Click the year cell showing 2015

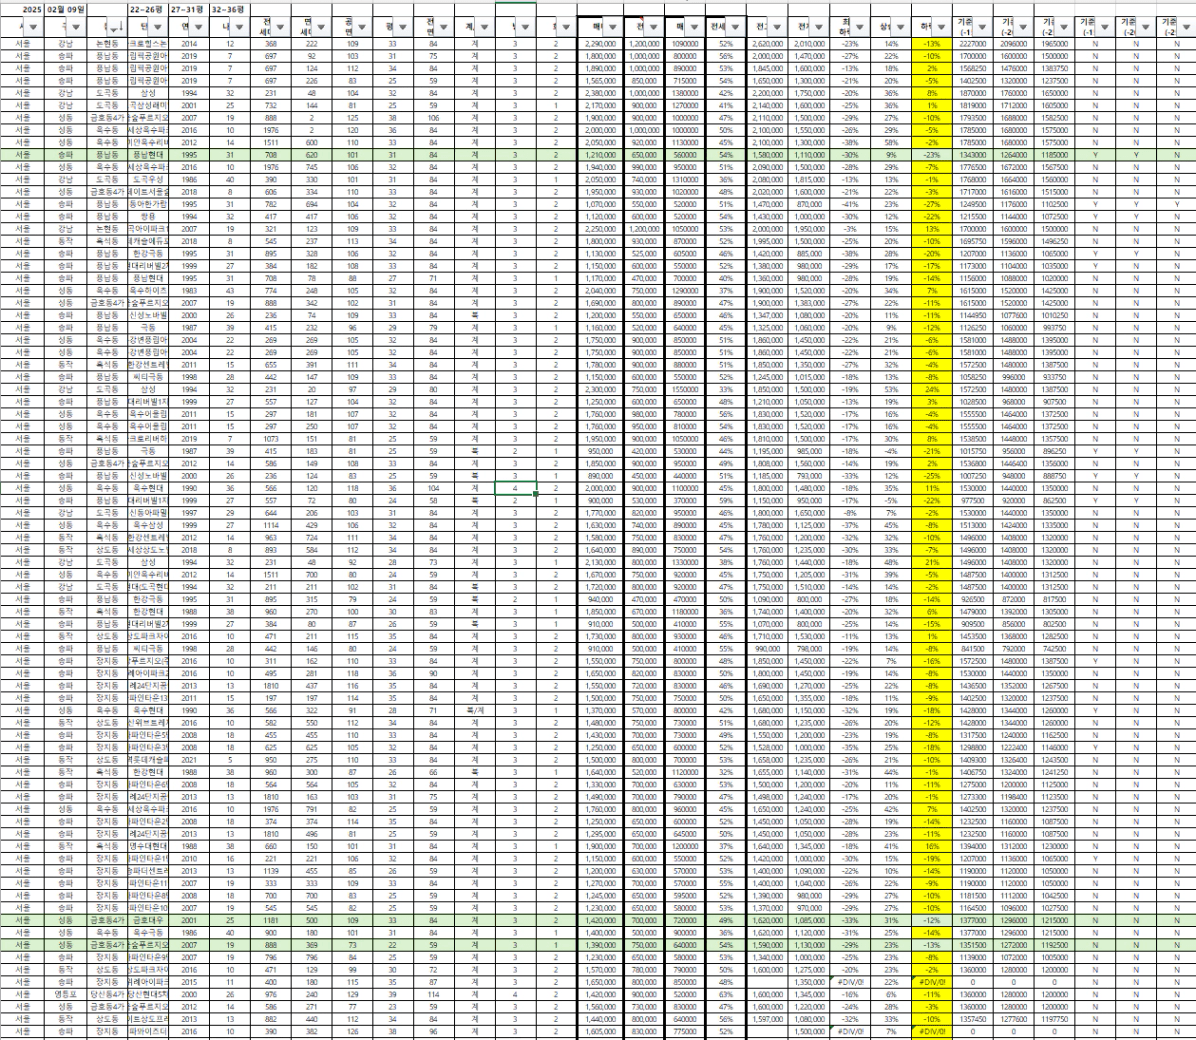pyautogui.click(x=188, y=982)
